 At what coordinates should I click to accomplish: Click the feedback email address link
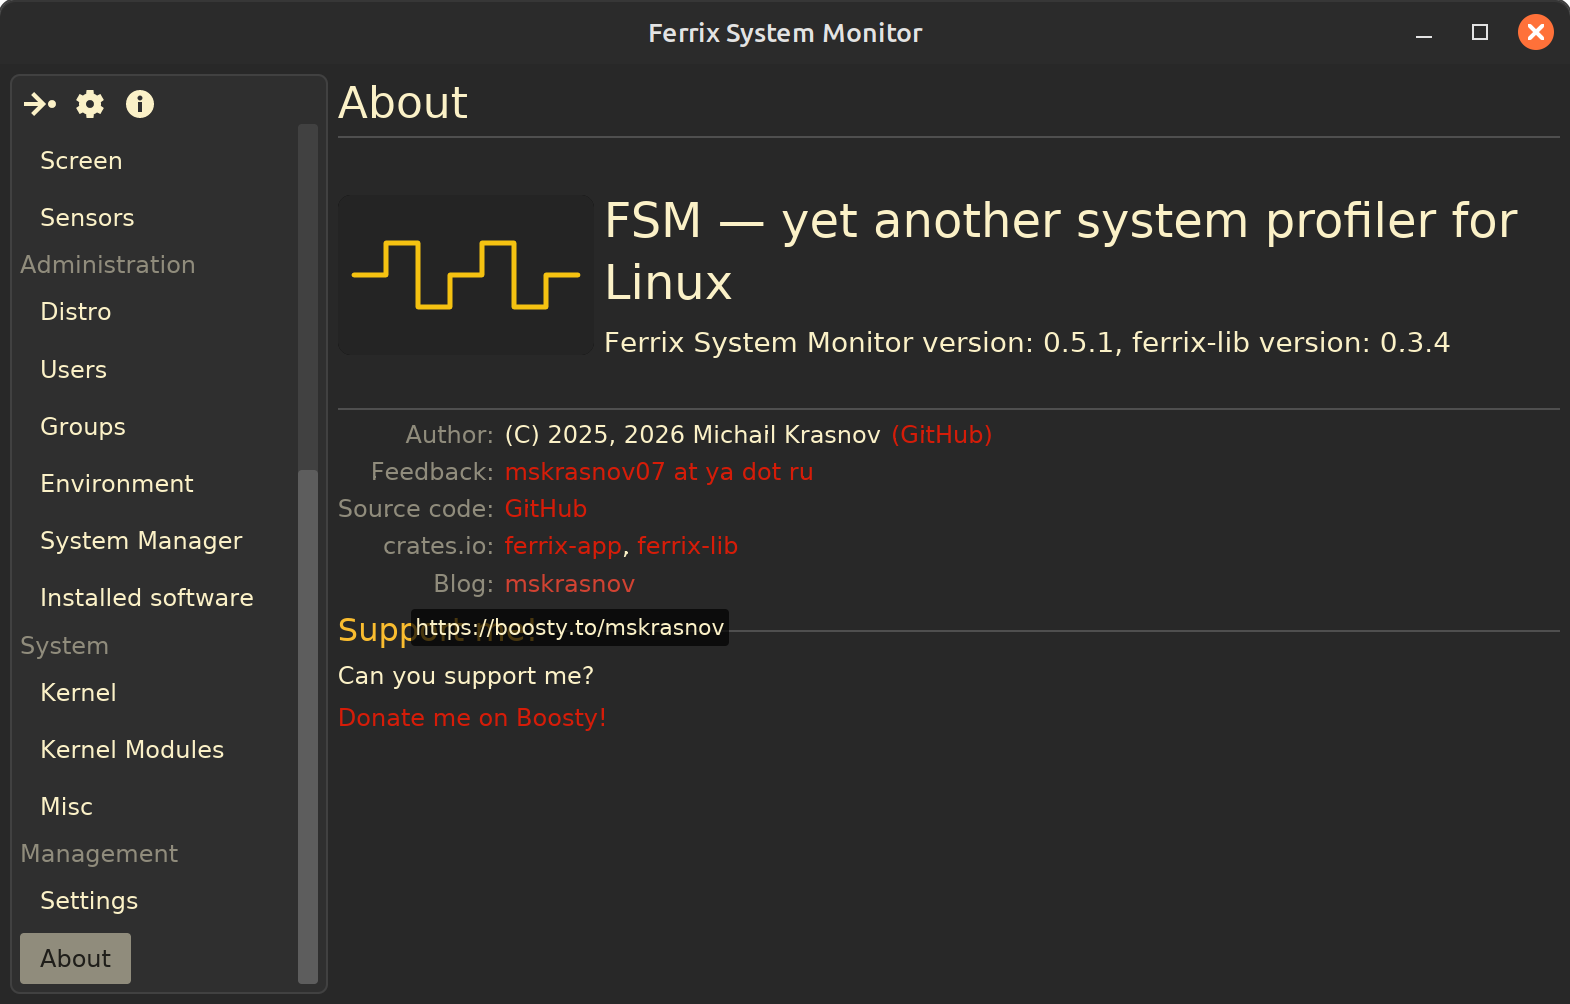pos(658,472)
